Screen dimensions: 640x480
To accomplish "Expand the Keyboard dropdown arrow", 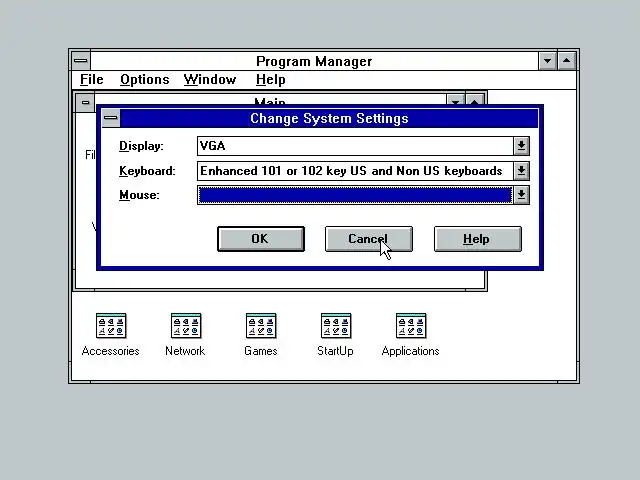I will pyautogui.click(x=521, y=171).
